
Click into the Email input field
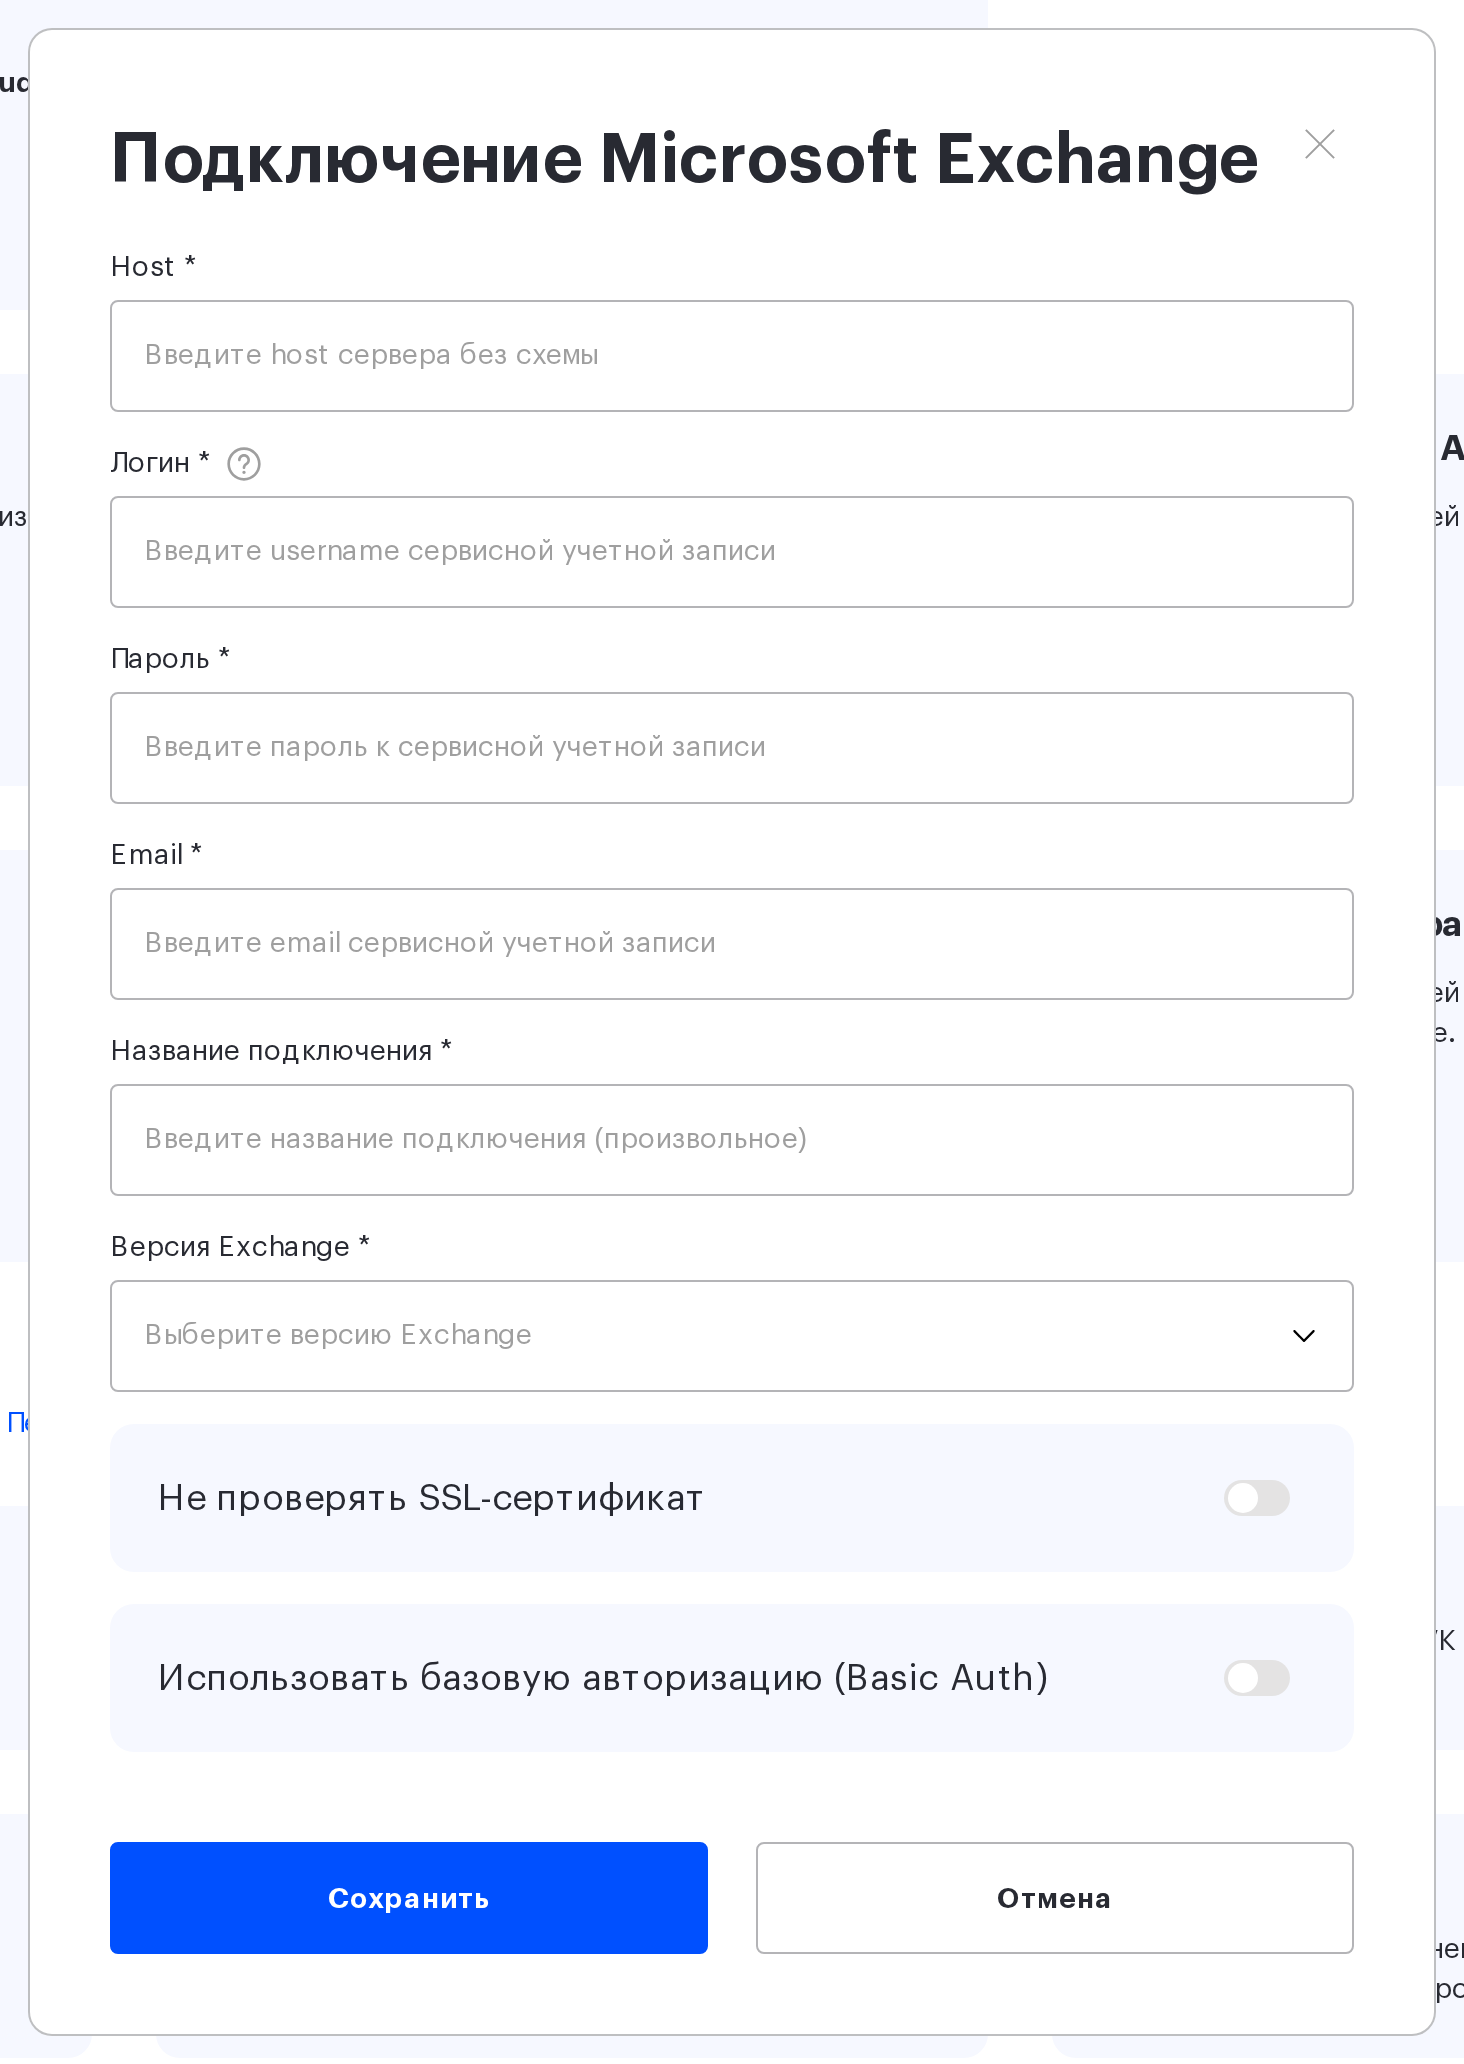(732, 944)
